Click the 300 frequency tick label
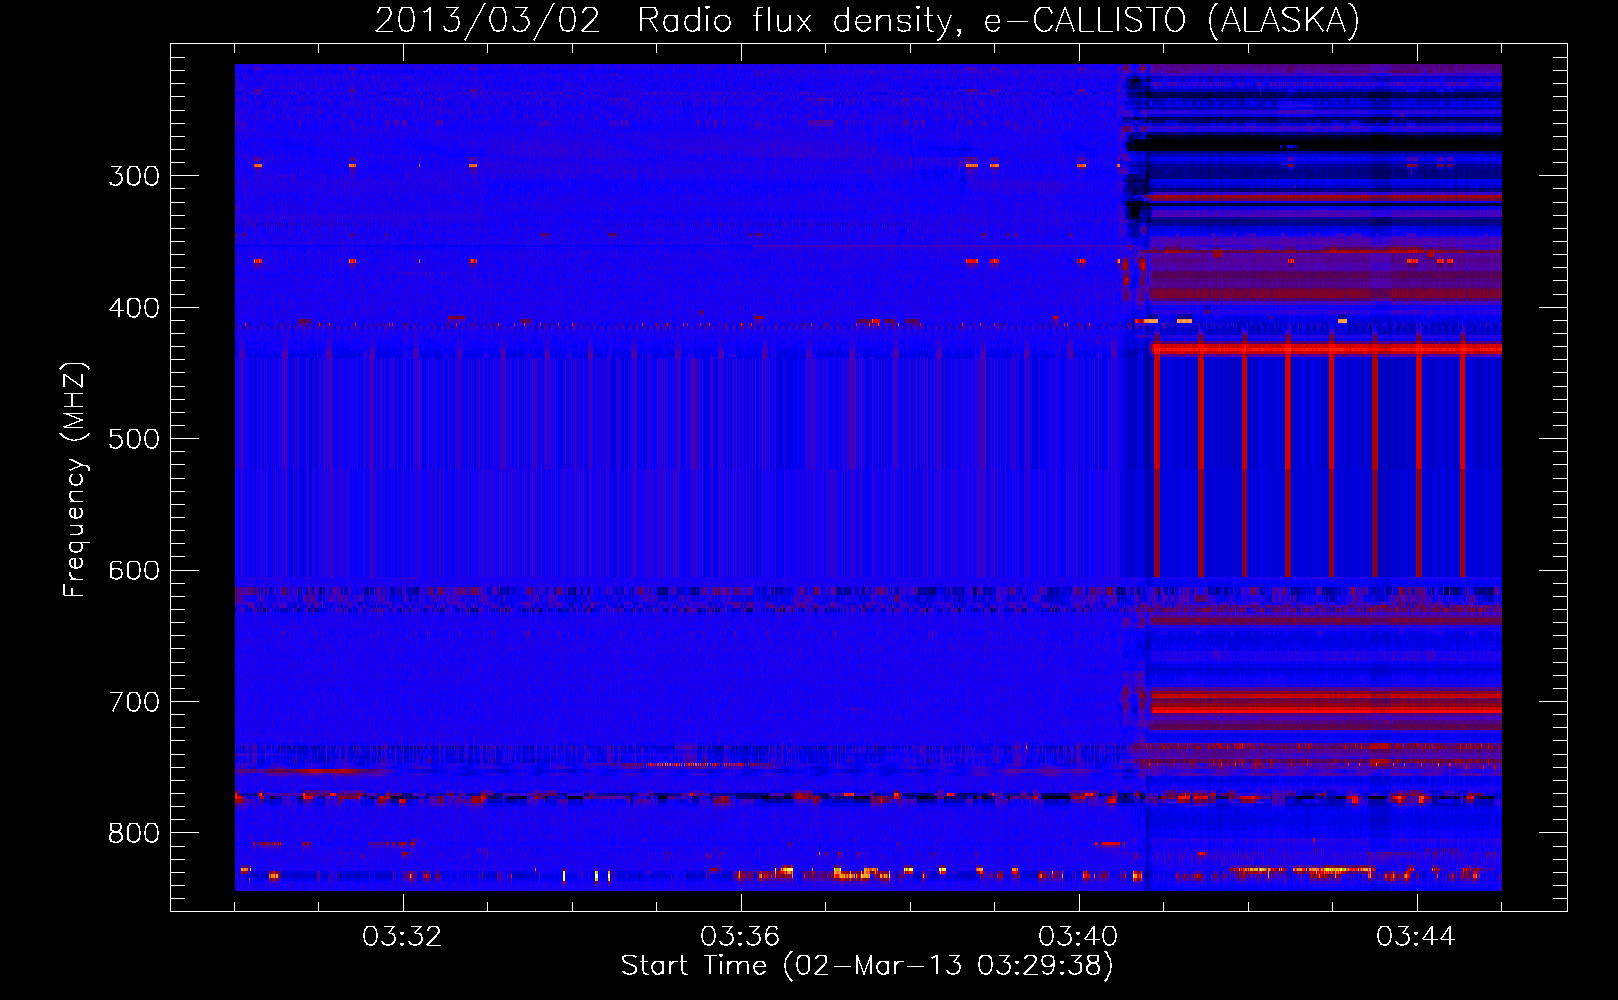This screenshot has height=1000, width=1618. (134, 177)
